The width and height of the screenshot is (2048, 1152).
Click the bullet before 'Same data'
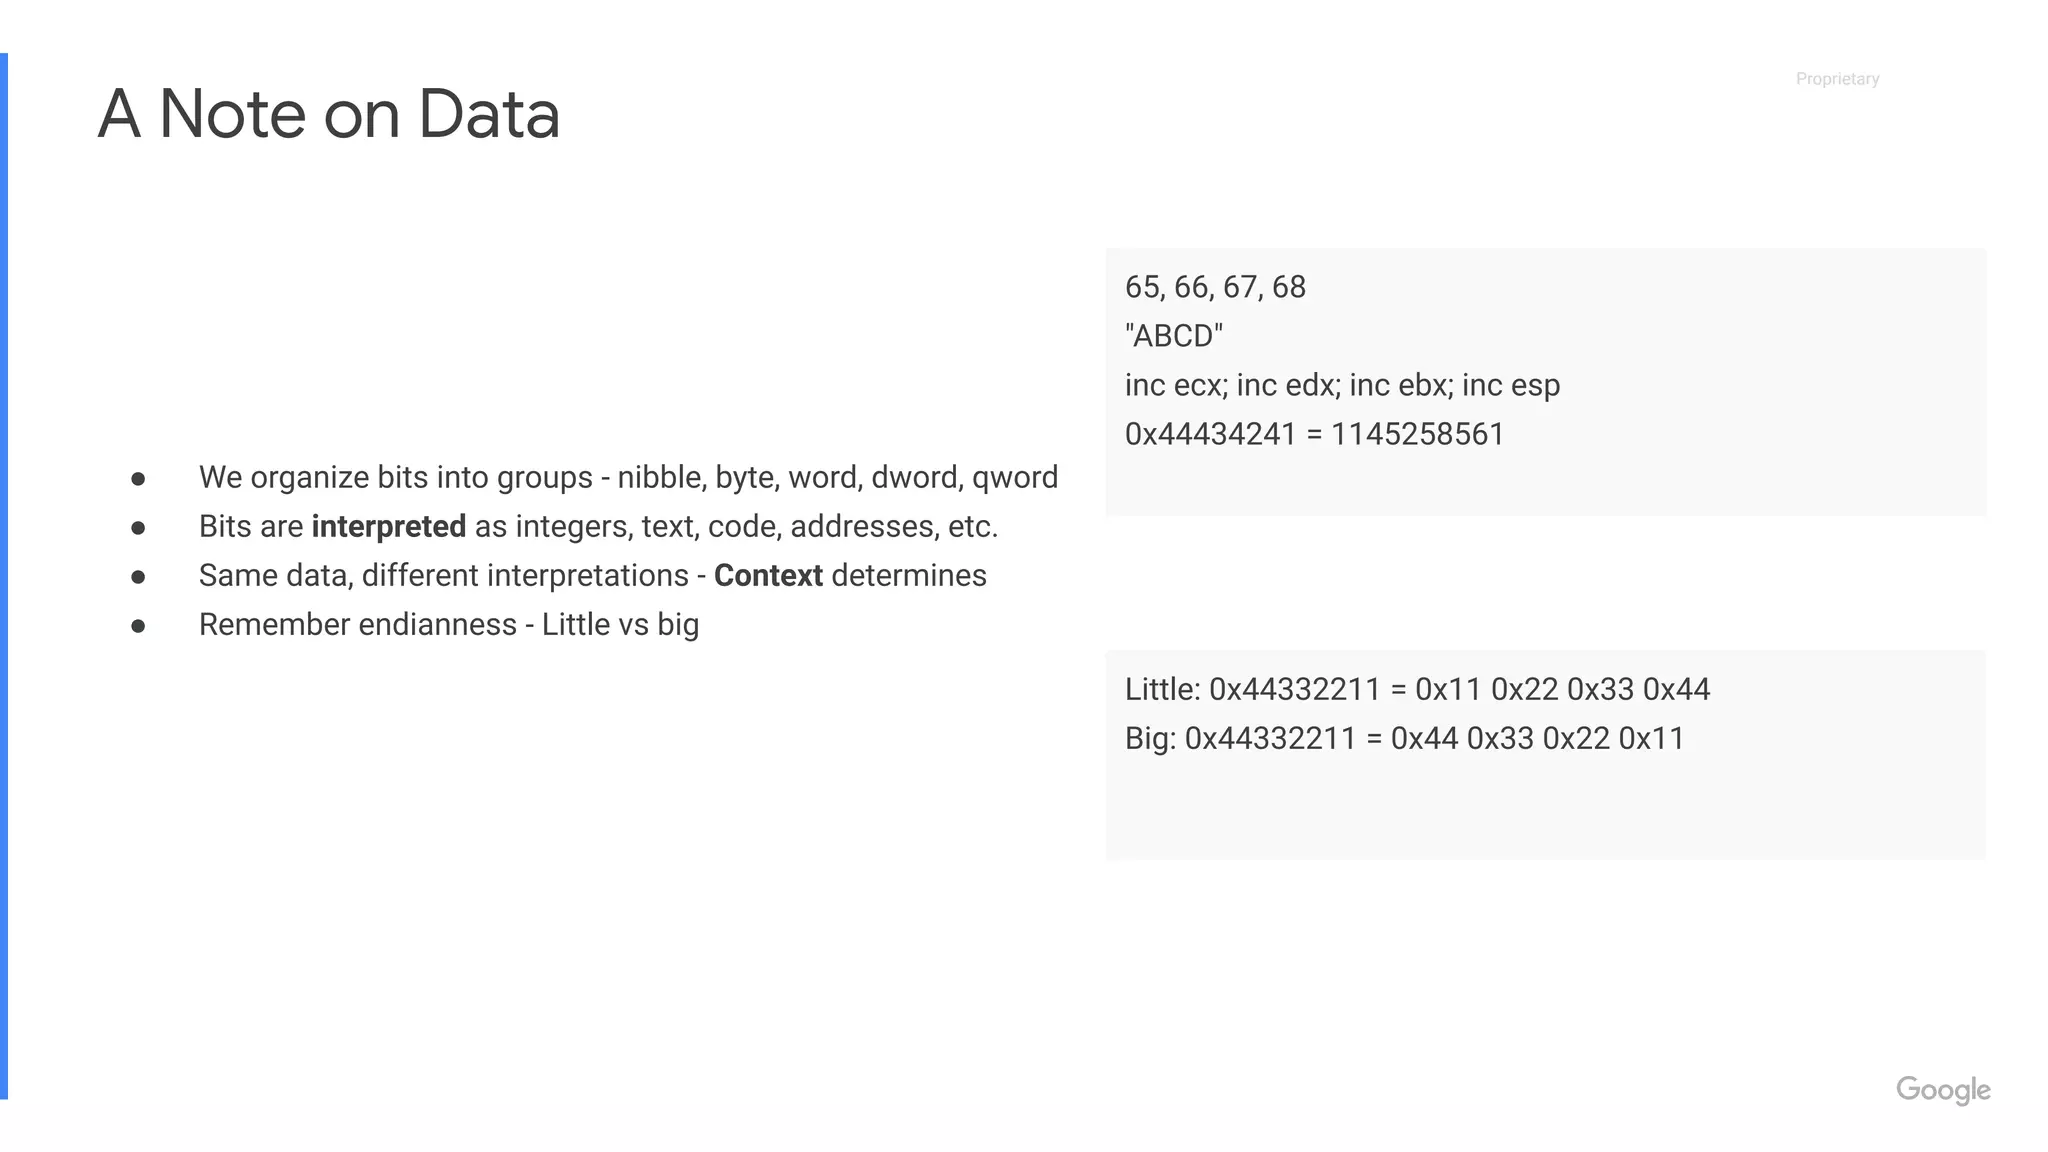click(138, 577)
